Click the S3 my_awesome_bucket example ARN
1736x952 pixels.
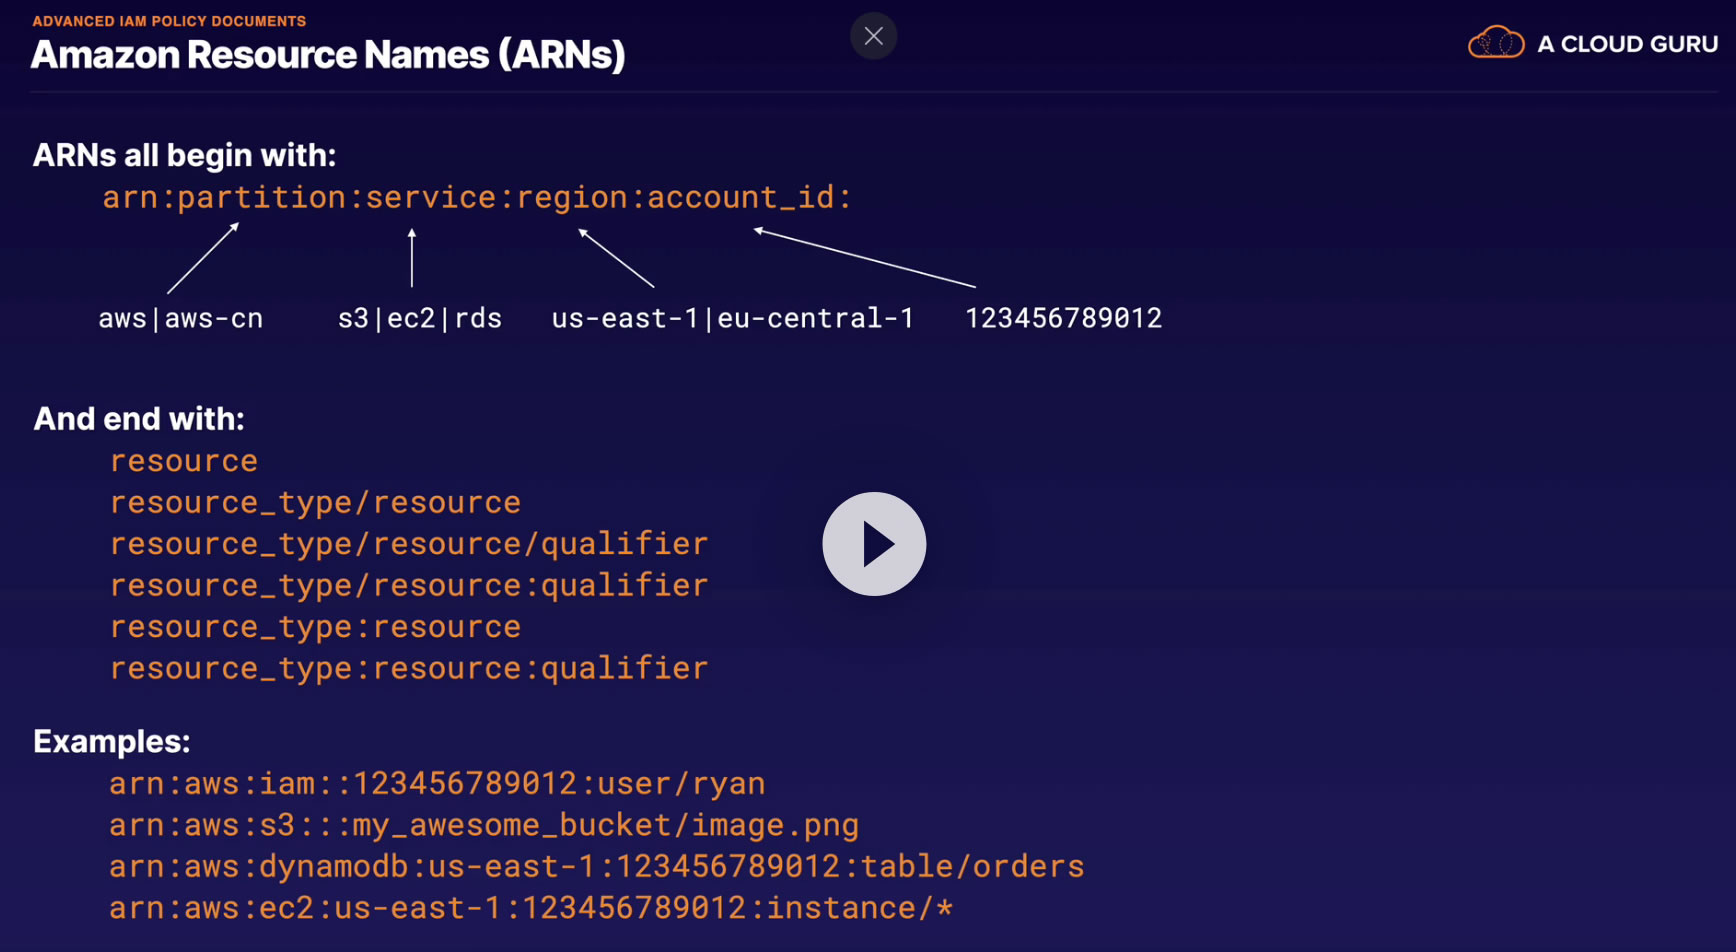[x=484, y=825]
